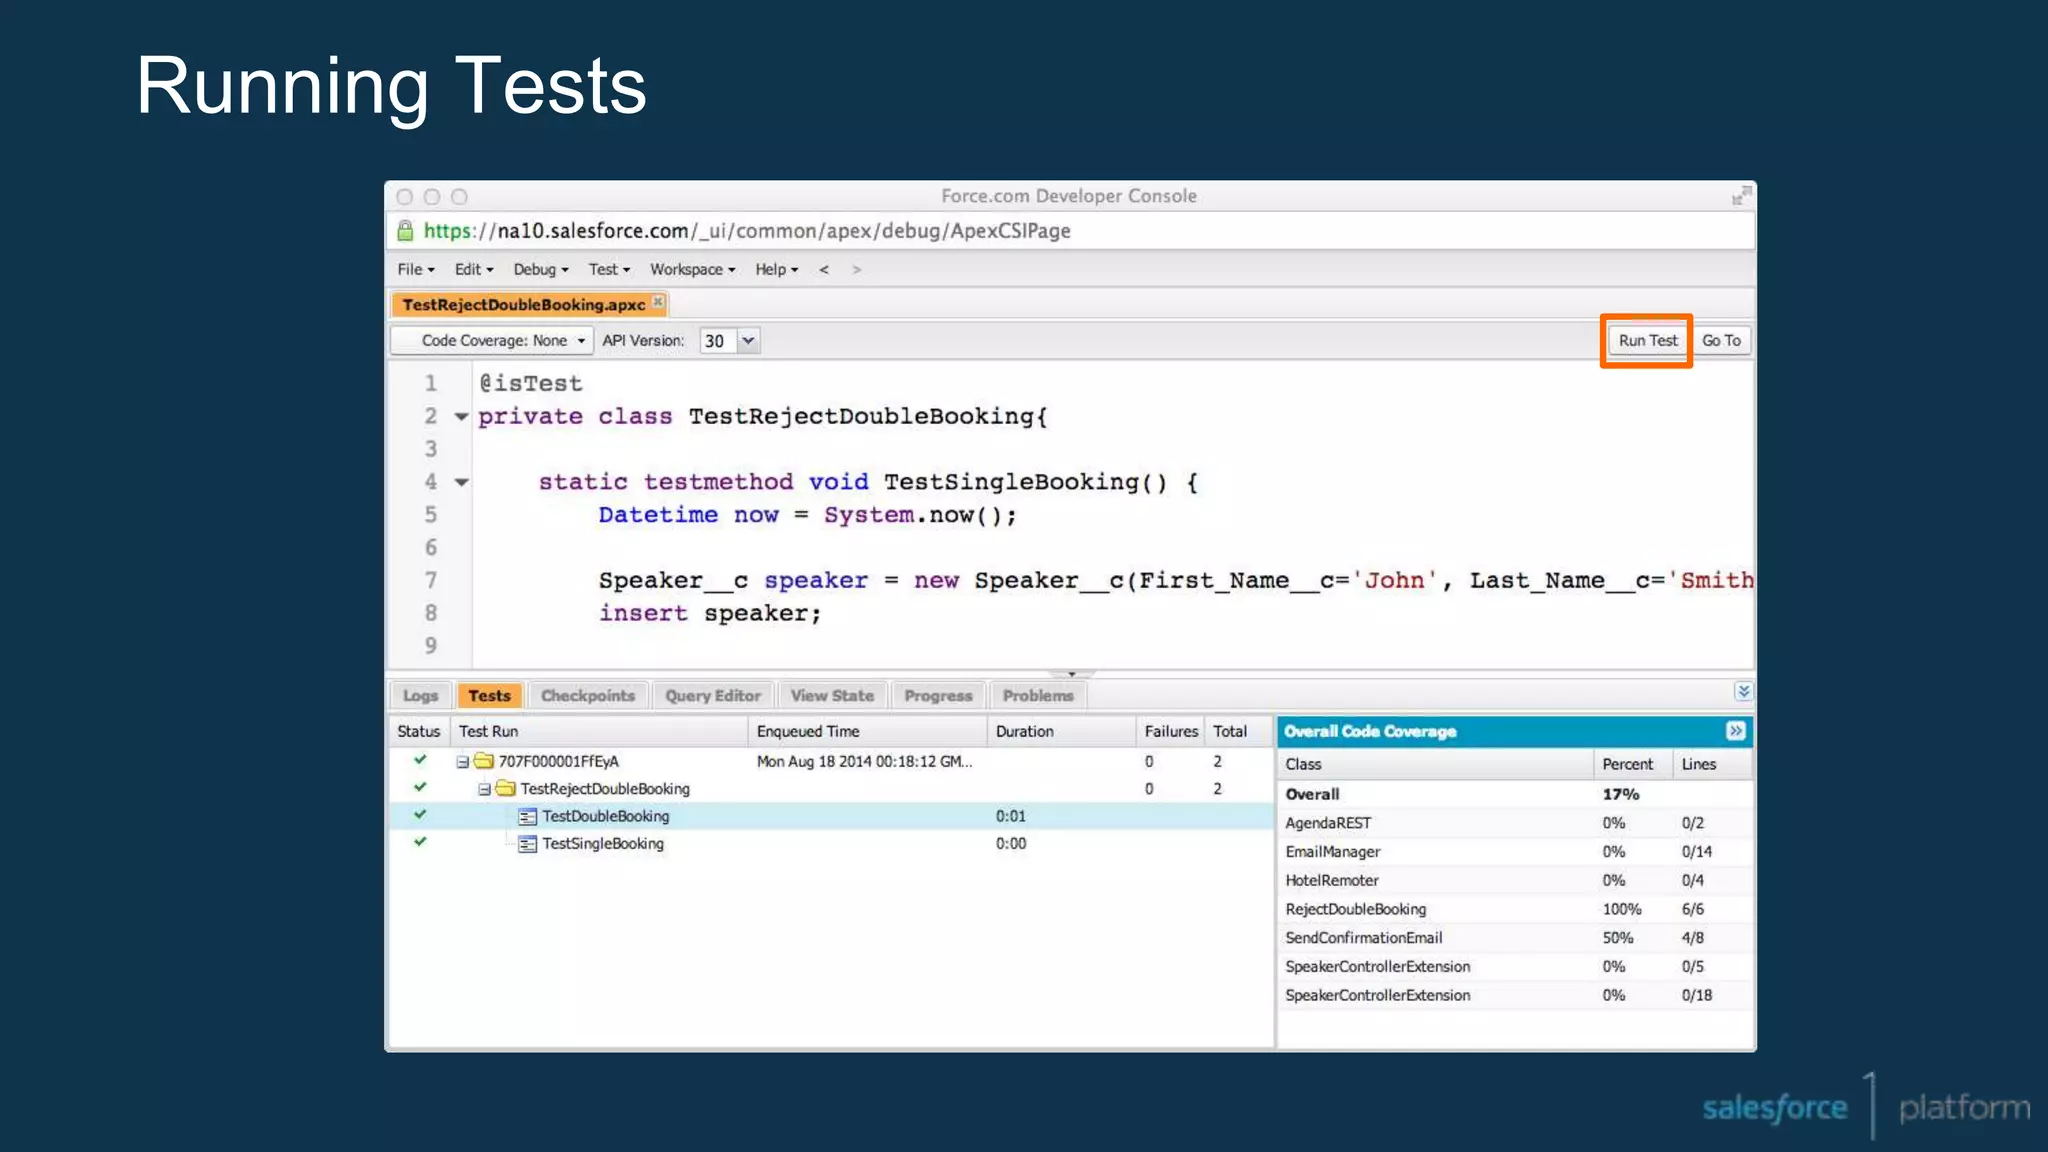Click the Mon Aug 18 2014 enqueued time cell
Screen dimensions: 2048x1152
click(x=864, y=761)
